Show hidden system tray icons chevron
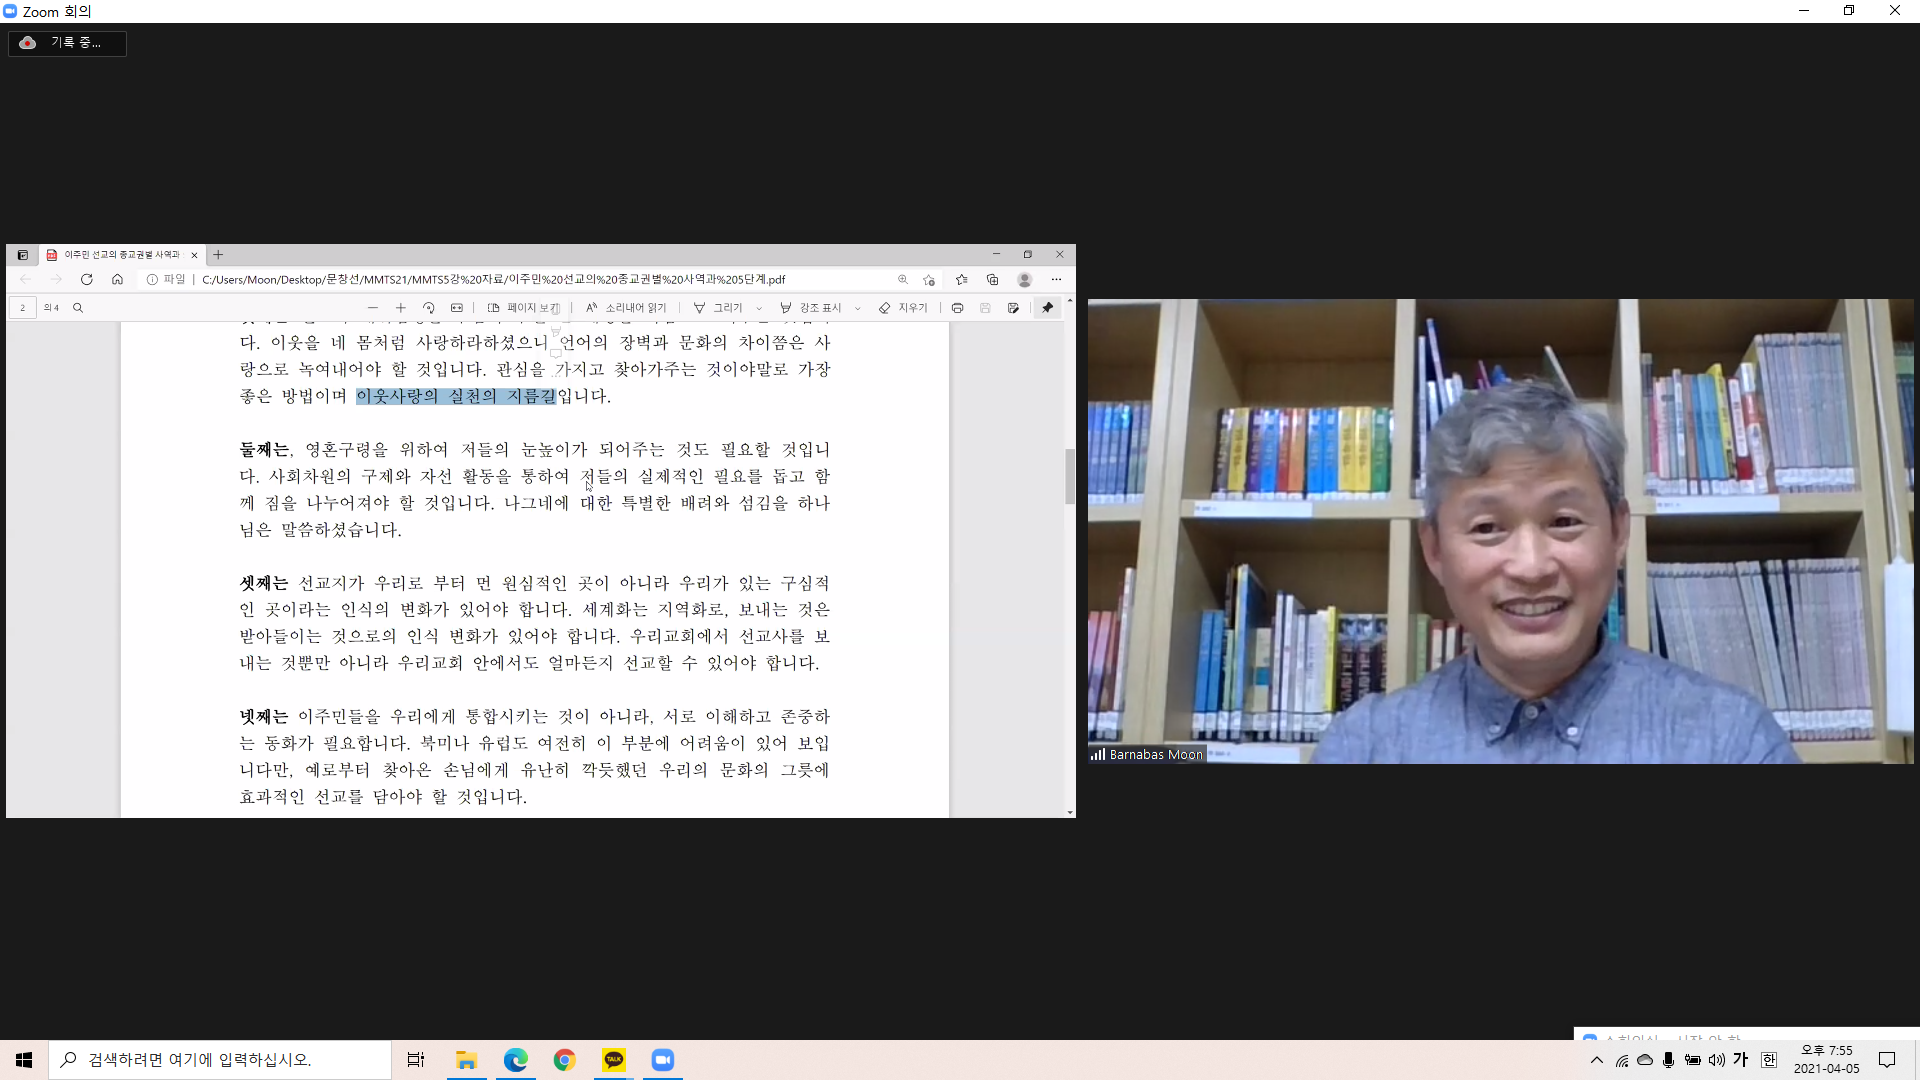Image resolution: width=1920 pixels, height=1080 pixels. pos(1596,1060)
